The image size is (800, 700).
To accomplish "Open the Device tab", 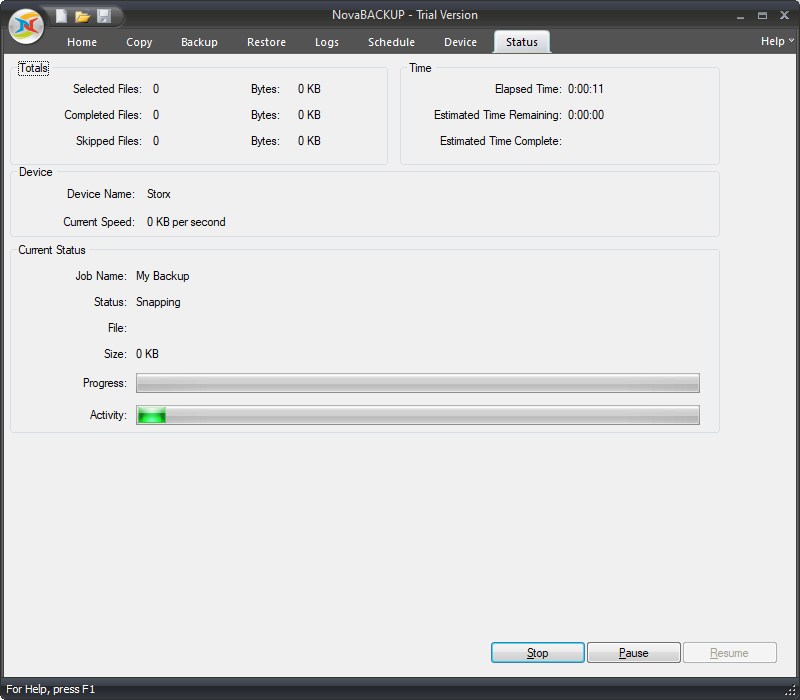I will click(460, 42).
